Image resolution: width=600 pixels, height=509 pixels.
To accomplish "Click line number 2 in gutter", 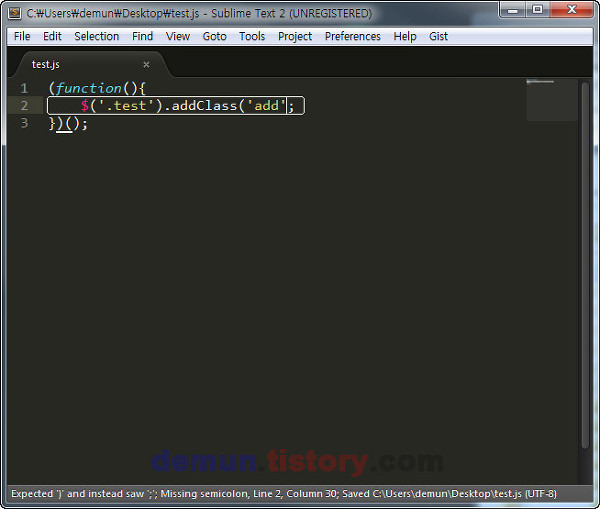I will tap(24, 106).
